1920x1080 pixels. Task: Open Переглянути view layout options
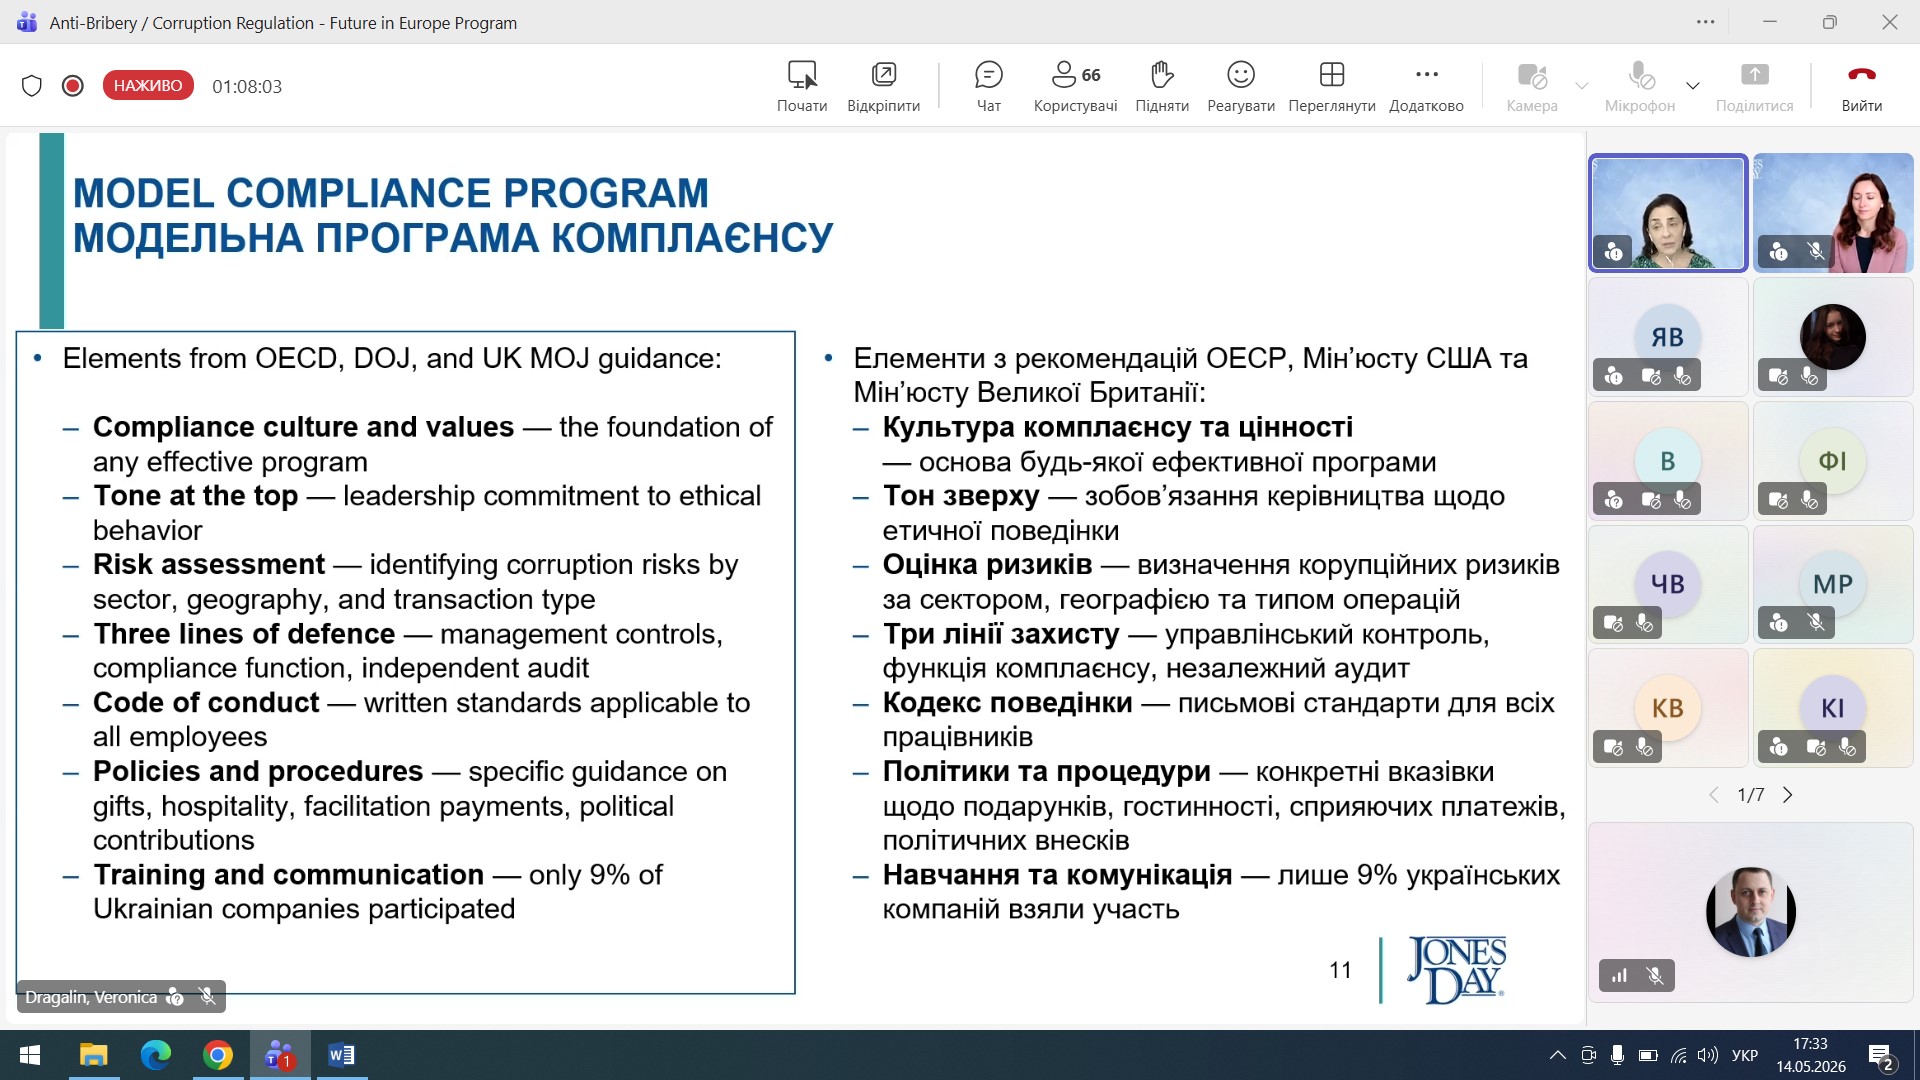[x=1332, y=86]
